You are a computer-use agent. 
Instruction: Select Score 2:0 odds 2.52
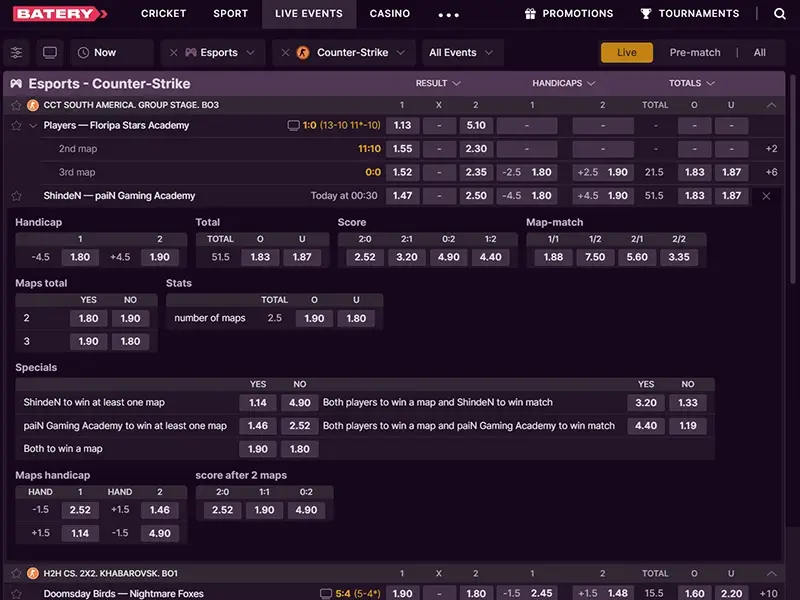coord(365,257)
